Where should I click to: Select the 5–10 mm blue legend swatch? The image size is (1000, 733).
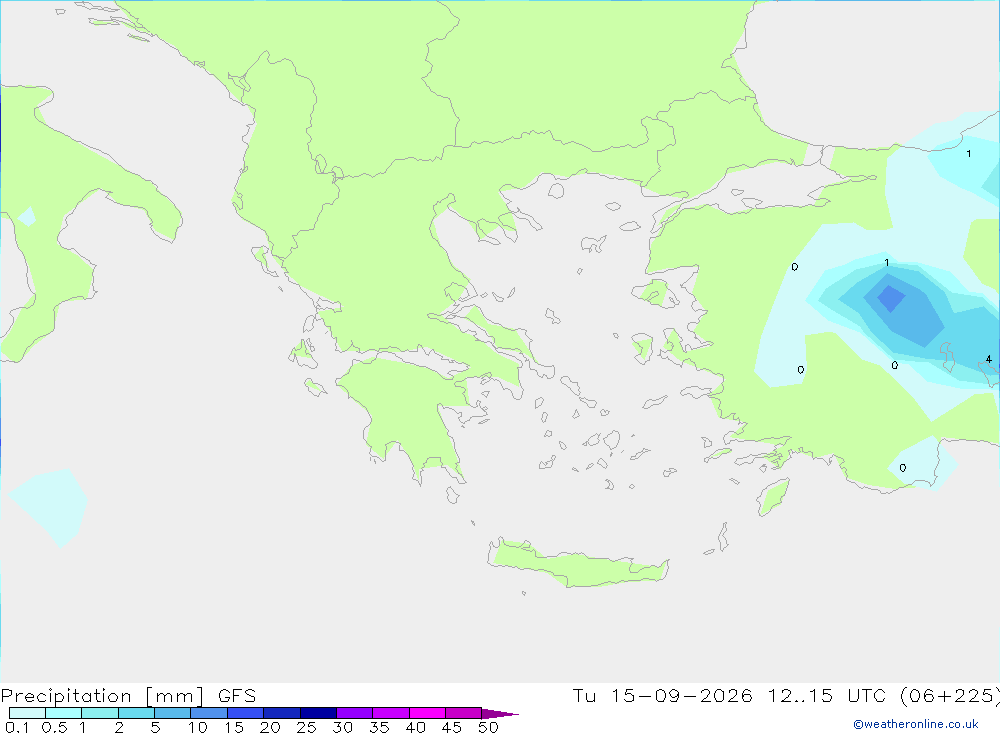[172, 713]
